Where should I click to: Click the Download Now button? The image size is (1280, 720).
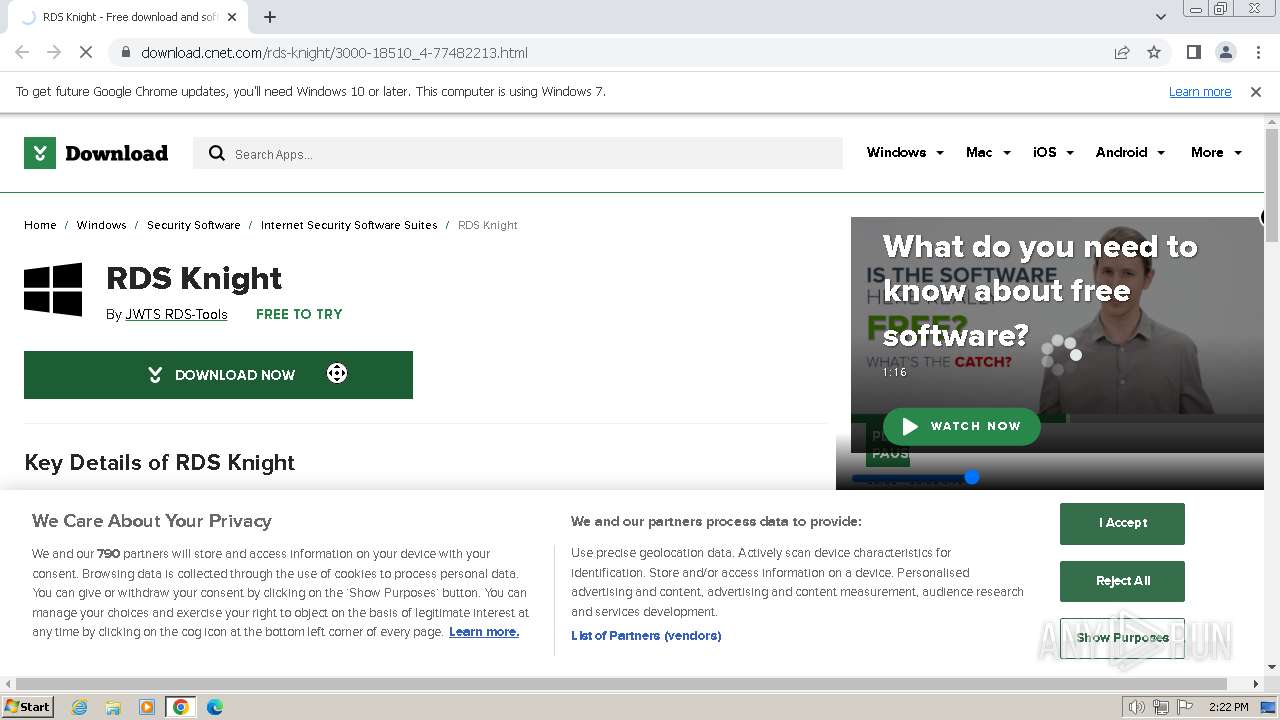pos(218,375)
